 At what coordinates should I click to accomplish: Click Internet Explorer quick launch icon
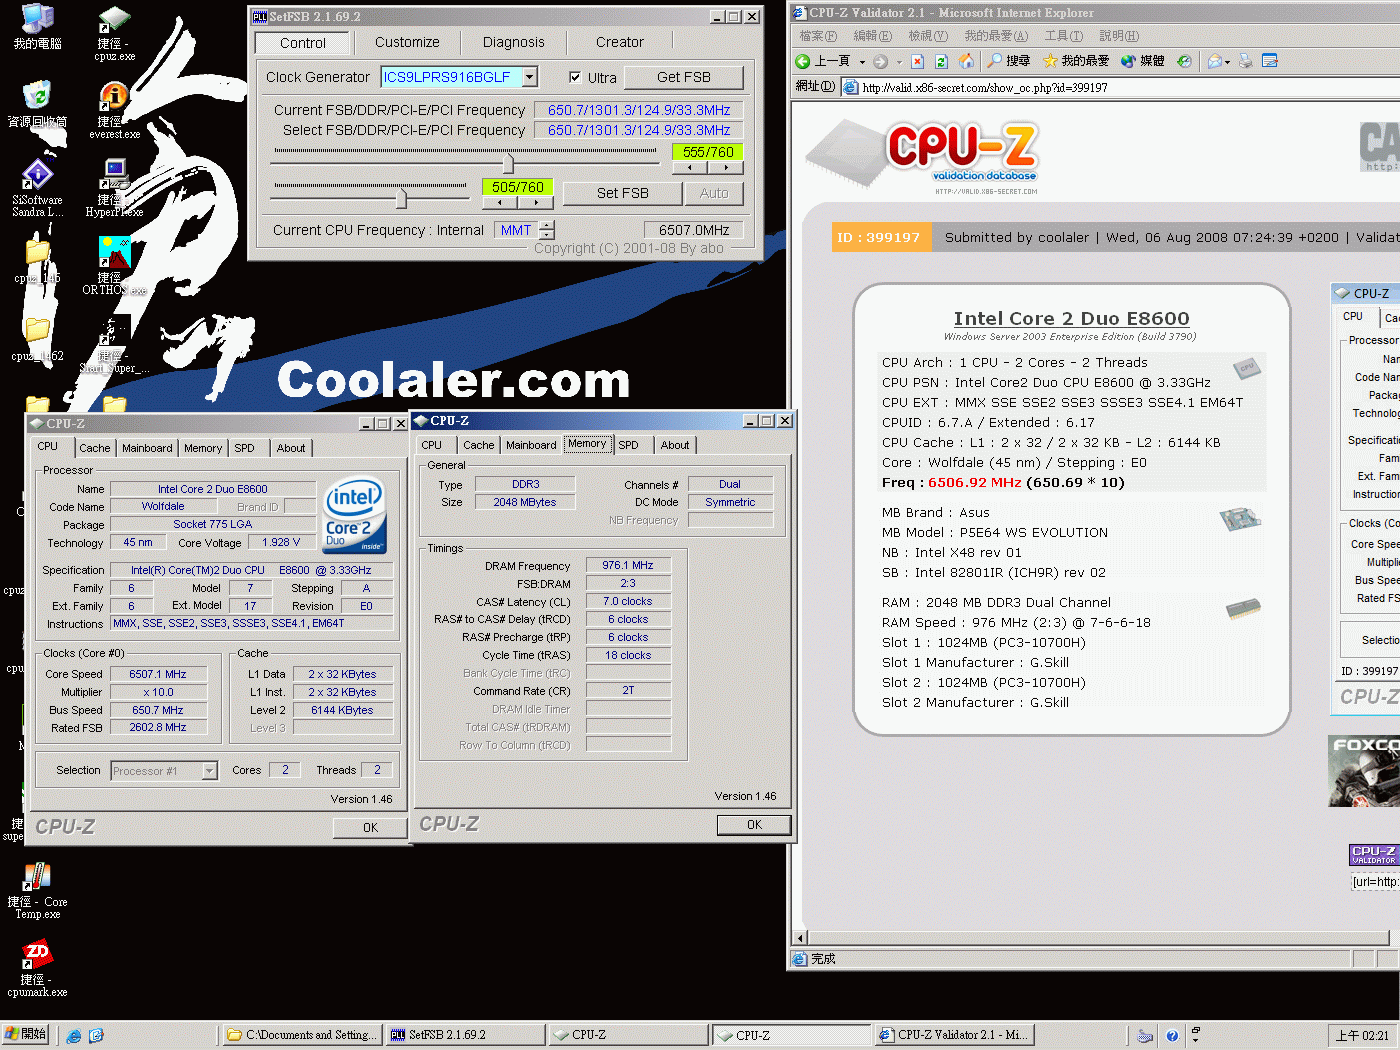tap(74, 1036)
